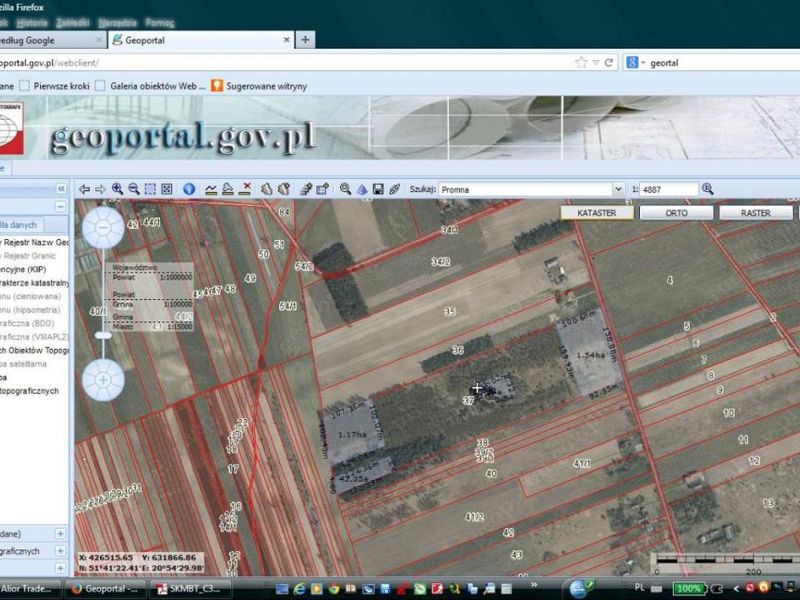
Task: Switch map to KATASTER view
Action: (x=596, y=213)
